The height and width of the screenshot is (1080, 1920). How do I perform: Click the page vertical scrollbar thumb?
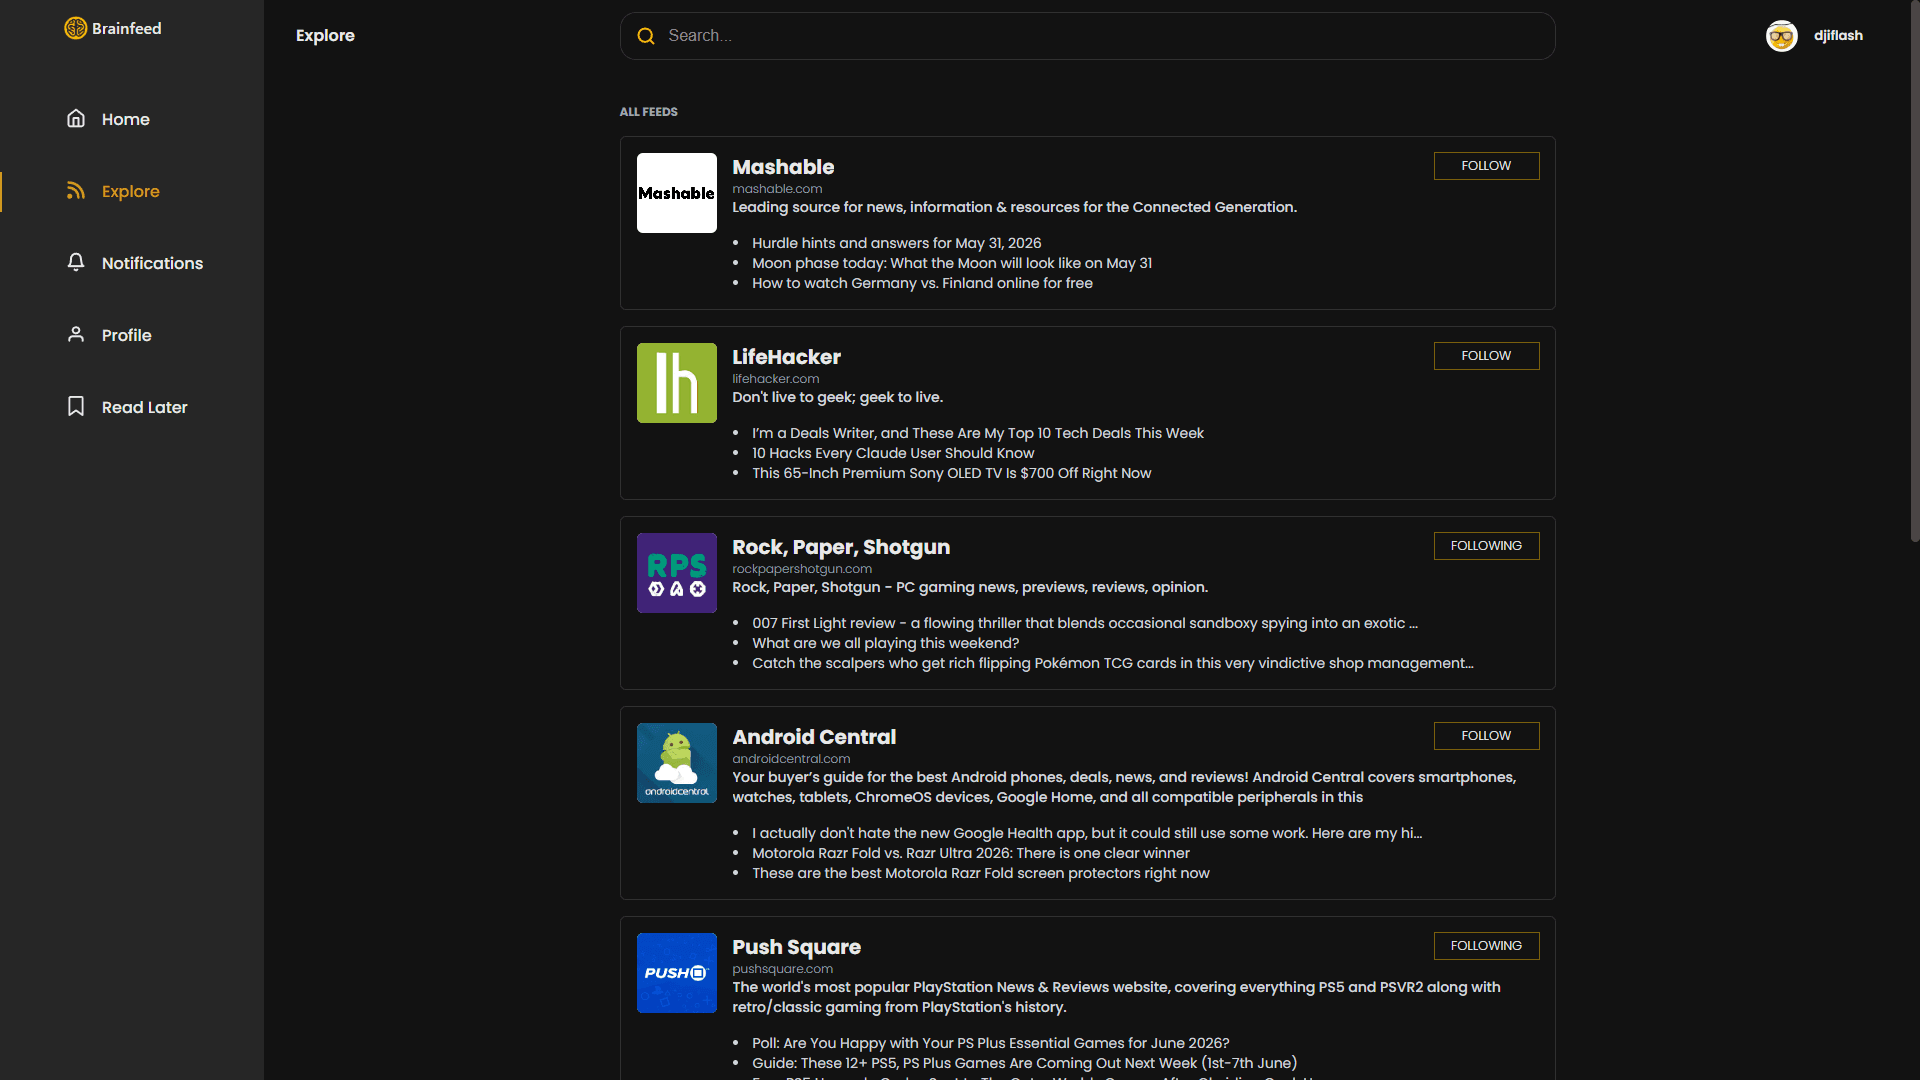(x=1915, y=271)
